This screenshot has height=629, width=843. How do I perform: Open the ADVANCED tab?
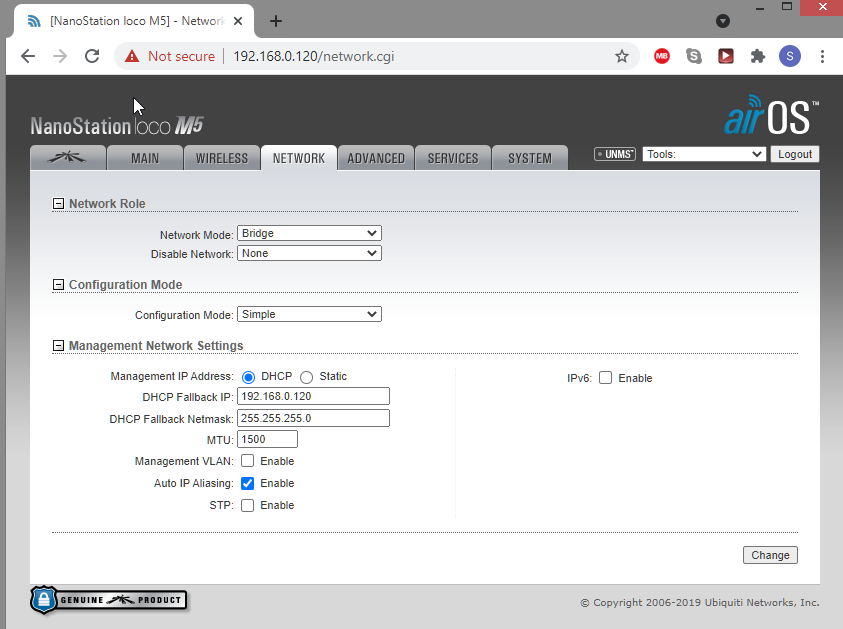(376, 158)
